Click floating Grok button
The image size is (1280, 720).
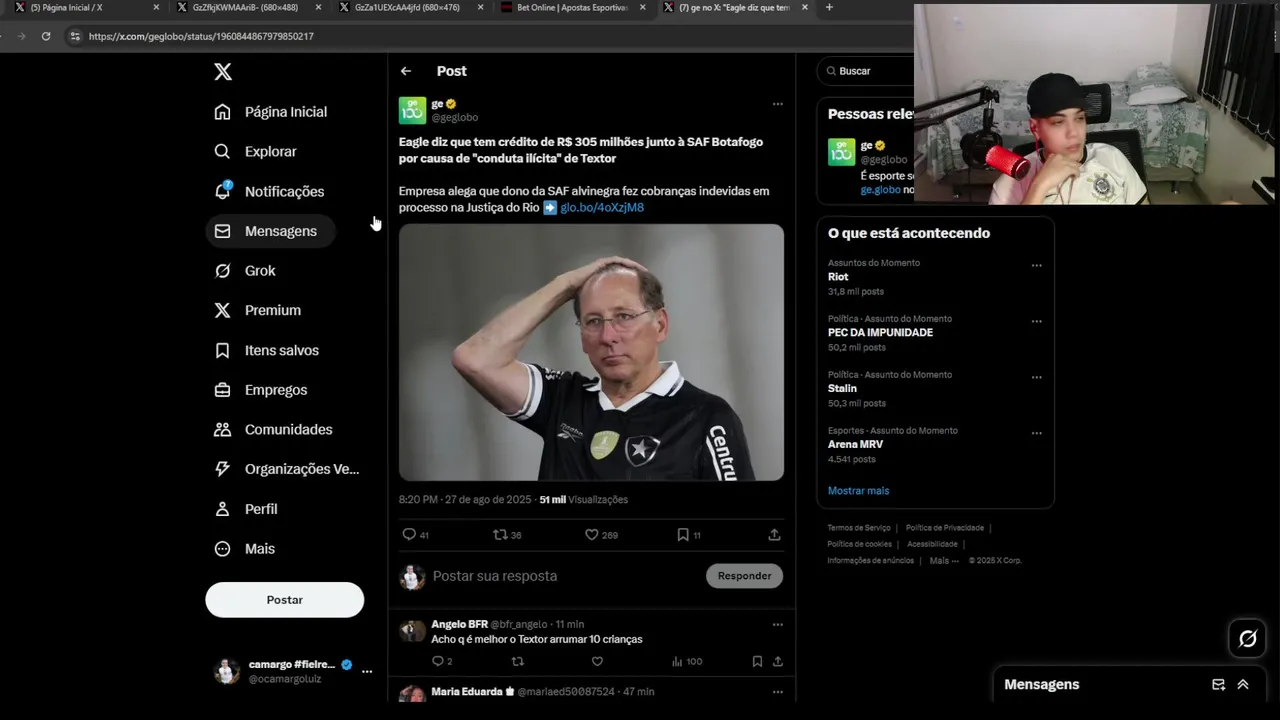coord(1248,638)
